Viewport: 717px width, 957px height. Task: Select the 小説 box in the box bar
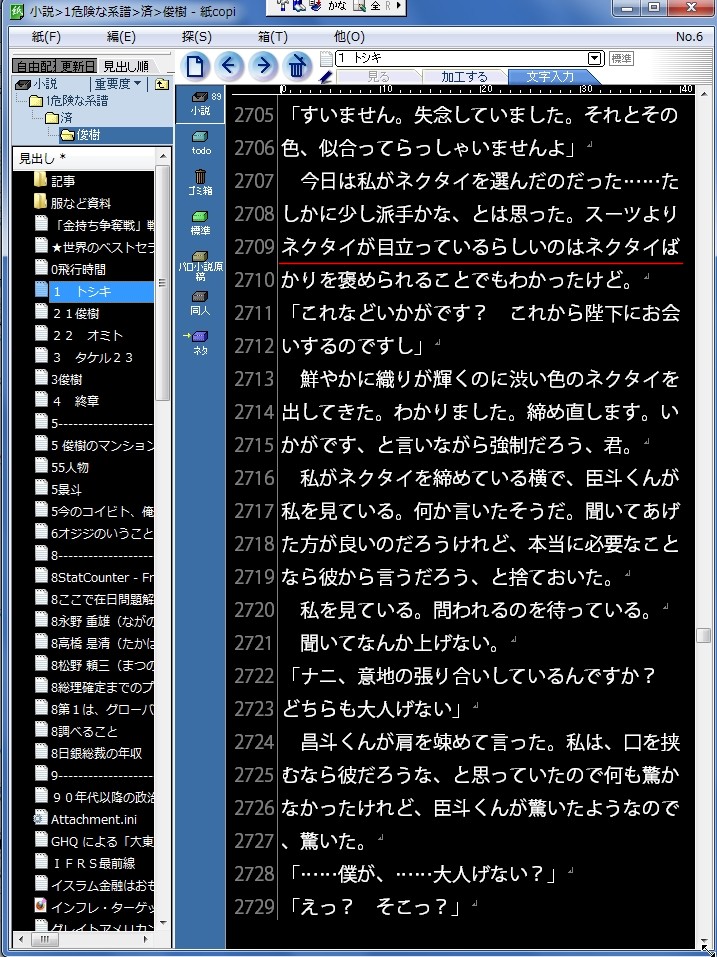click(200, 104)
